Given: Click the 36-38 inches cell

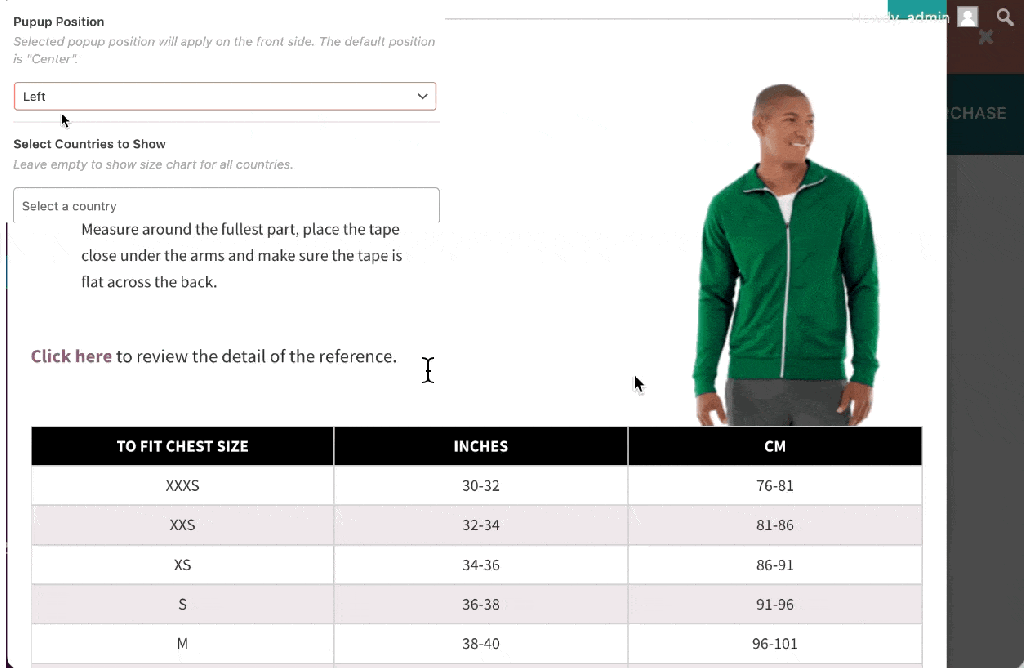Looking at the screenshot, I should point(481,605).
